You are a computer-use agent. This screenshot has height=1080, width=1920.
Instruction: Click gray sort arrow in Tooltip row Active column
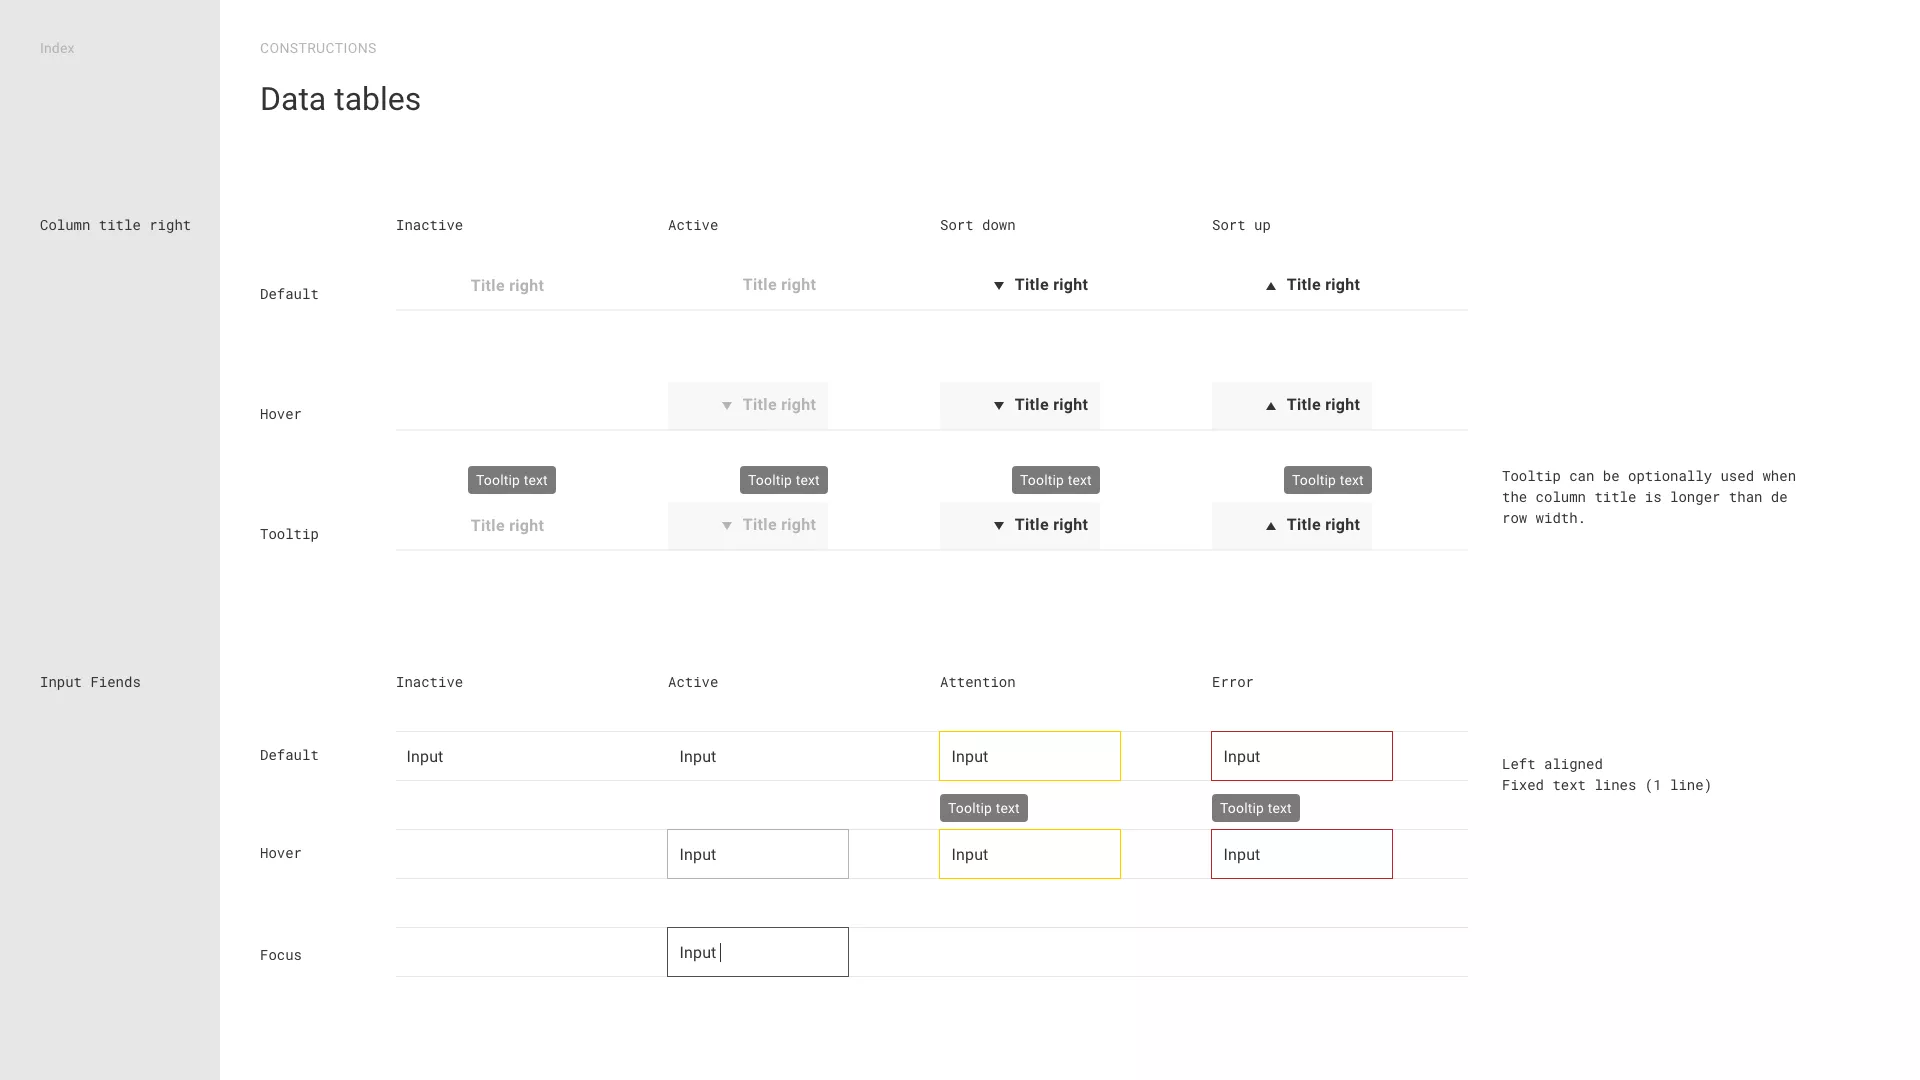tap(727, 526)
